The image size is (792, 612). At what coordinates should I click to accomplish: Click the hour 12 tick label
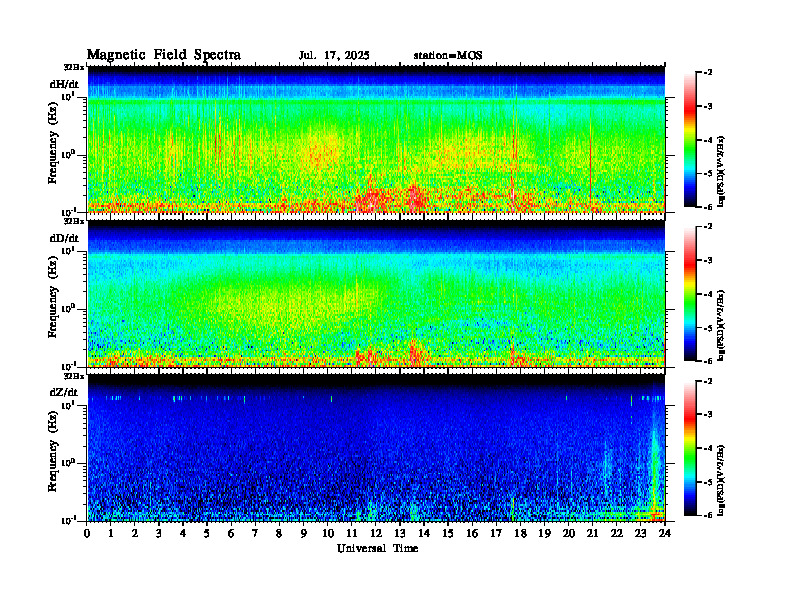pos(376,533)
